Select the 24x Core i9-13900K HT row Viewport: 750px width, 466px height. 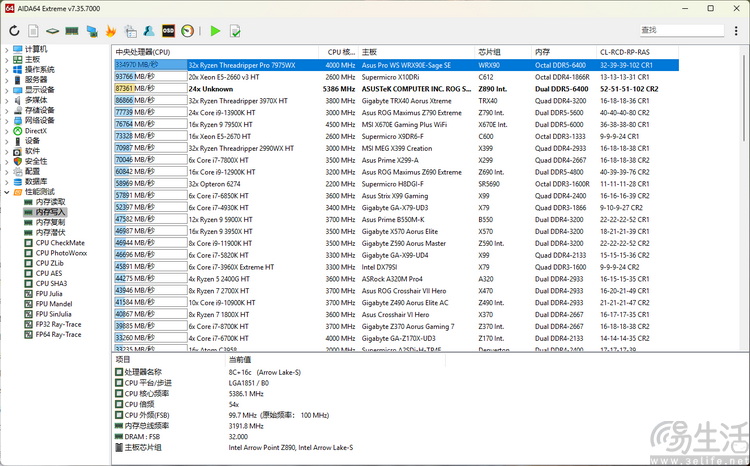coord(396,113)
